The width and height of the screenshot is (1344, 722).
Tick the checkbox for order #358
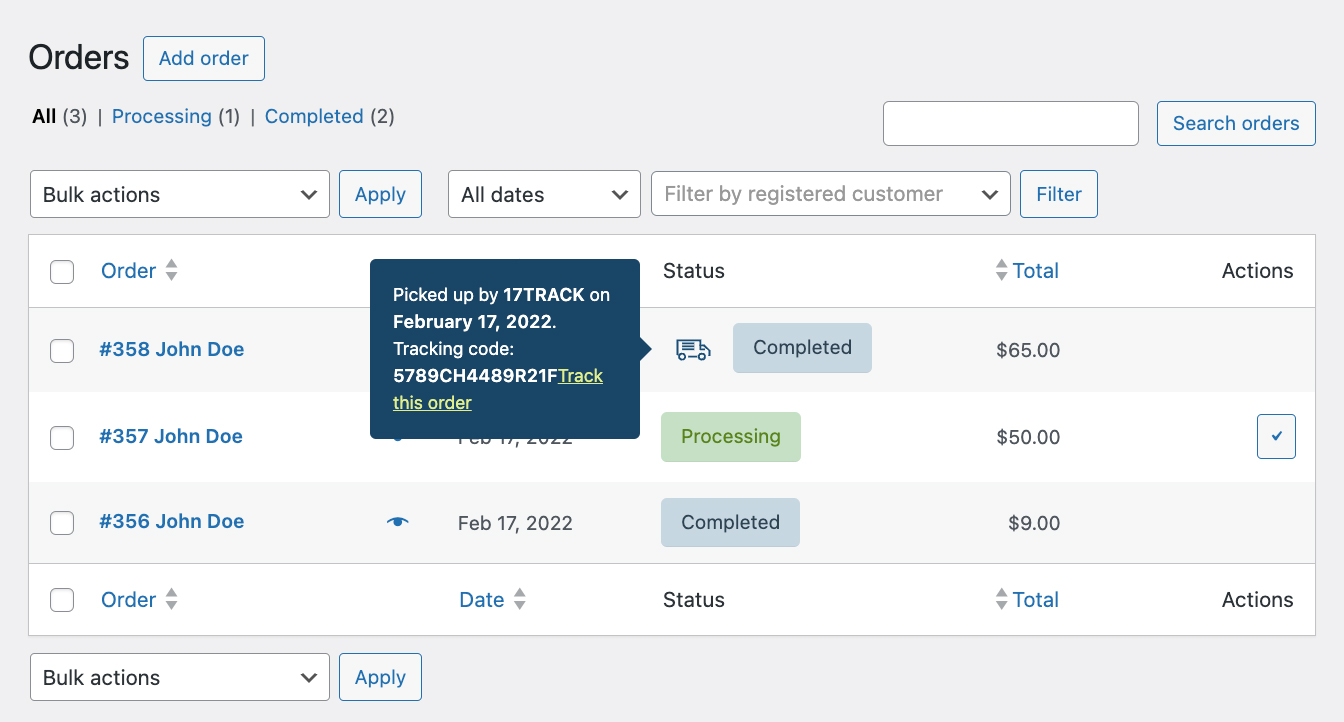(62, 350)
